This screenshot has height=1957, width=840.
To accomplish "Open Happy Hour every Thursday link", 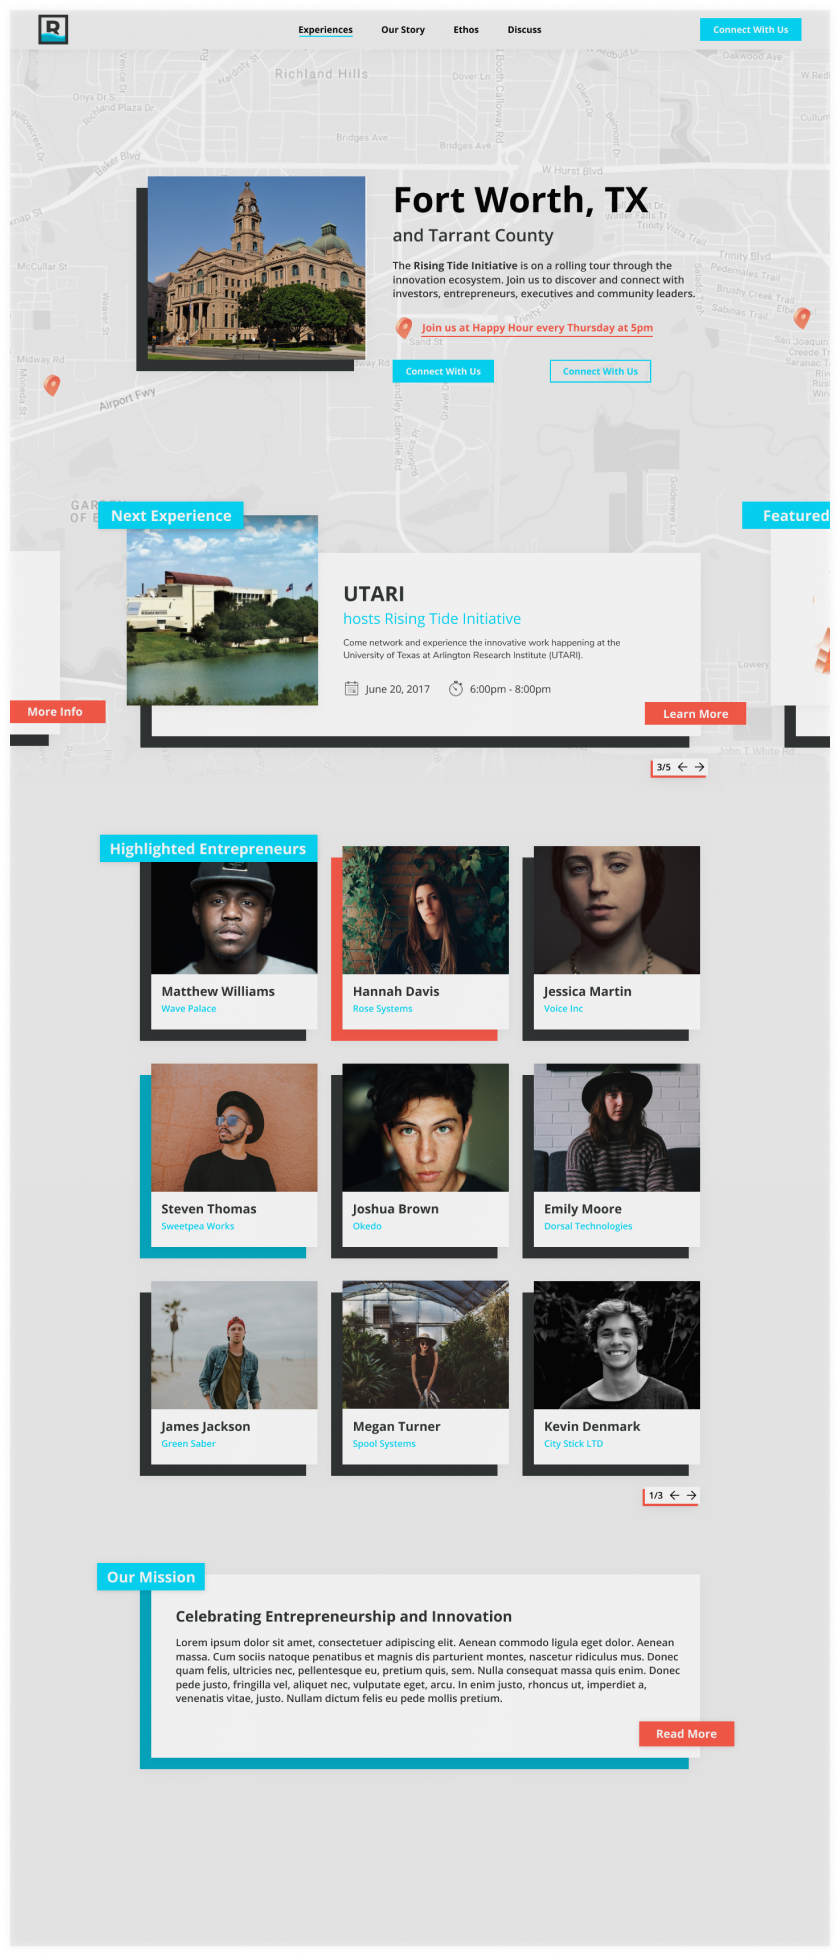I will [x=537, y=328].
